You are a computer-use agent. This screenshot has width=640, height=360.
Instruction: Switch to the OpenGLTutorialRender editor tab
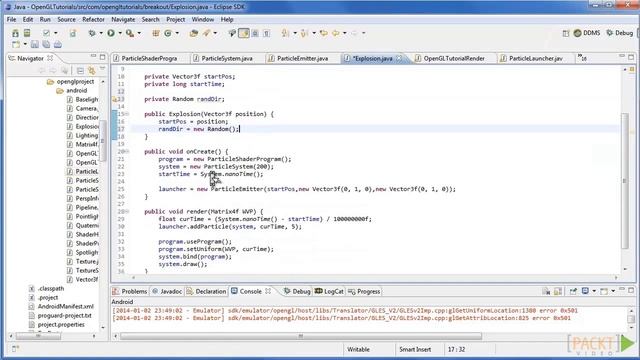(453, 58)
